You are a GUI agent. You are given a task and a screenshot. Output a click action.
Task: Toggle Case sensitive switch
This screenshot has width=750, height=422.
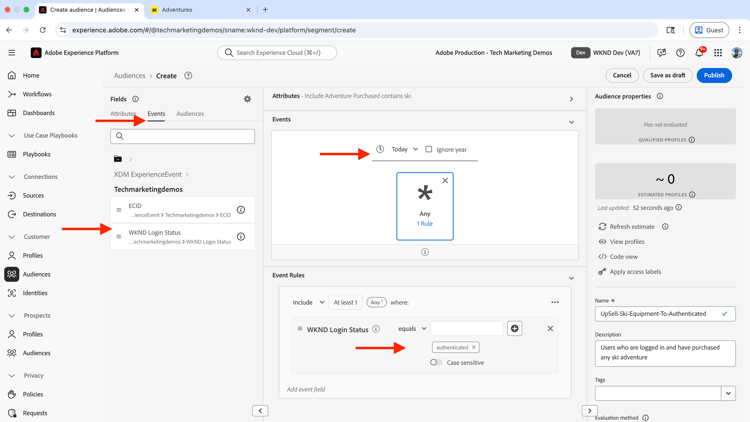point(435,363)
